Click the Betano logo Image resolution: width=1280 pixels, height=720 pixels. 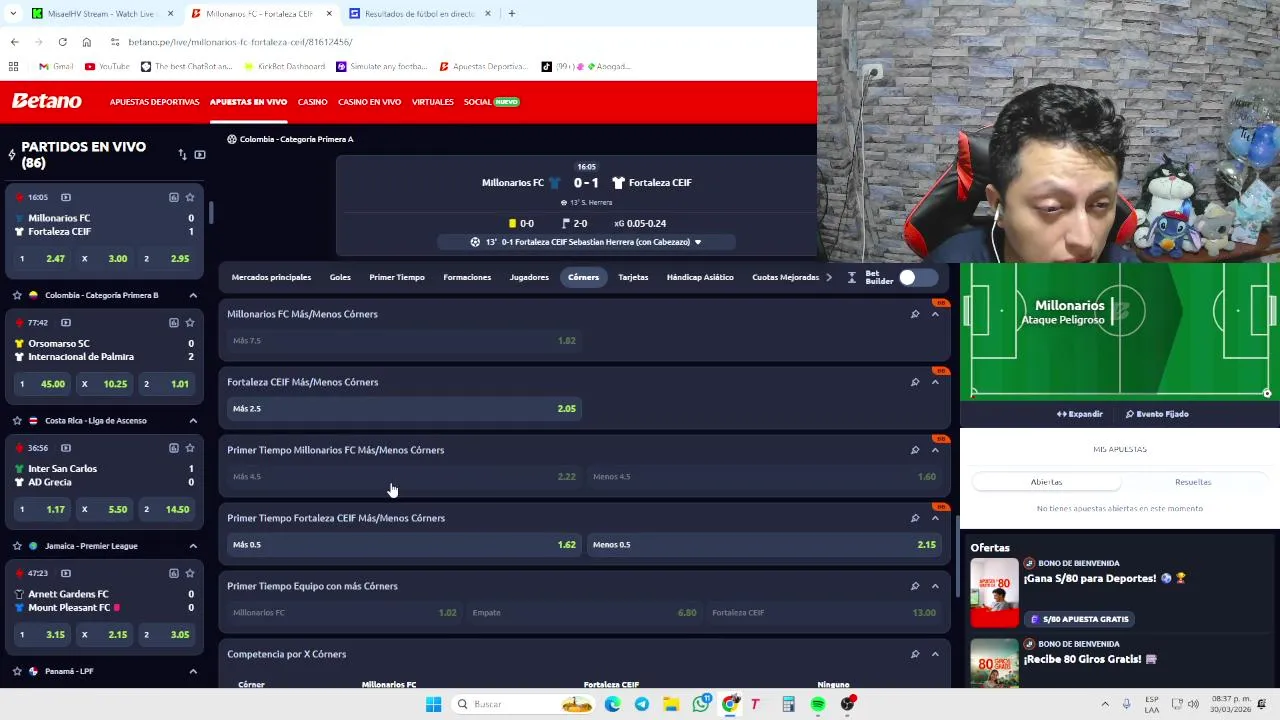pos(46,101)
